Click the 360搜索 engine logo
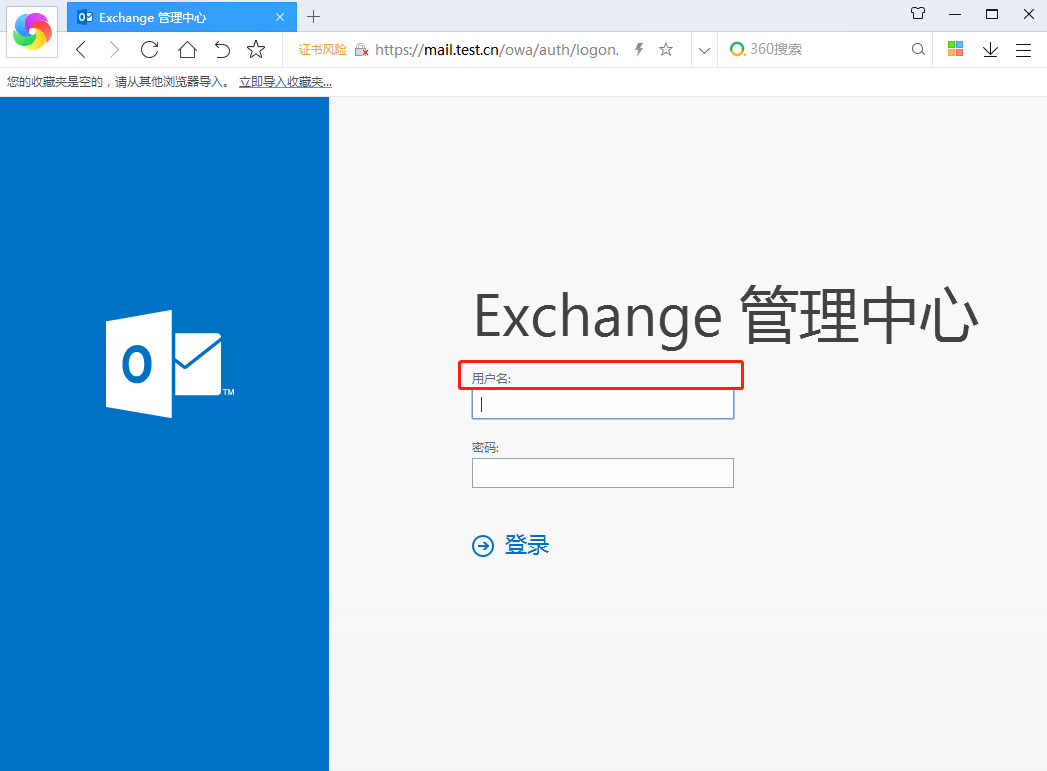Viewport: 1047px width, 771px height. tap(737, 49)
